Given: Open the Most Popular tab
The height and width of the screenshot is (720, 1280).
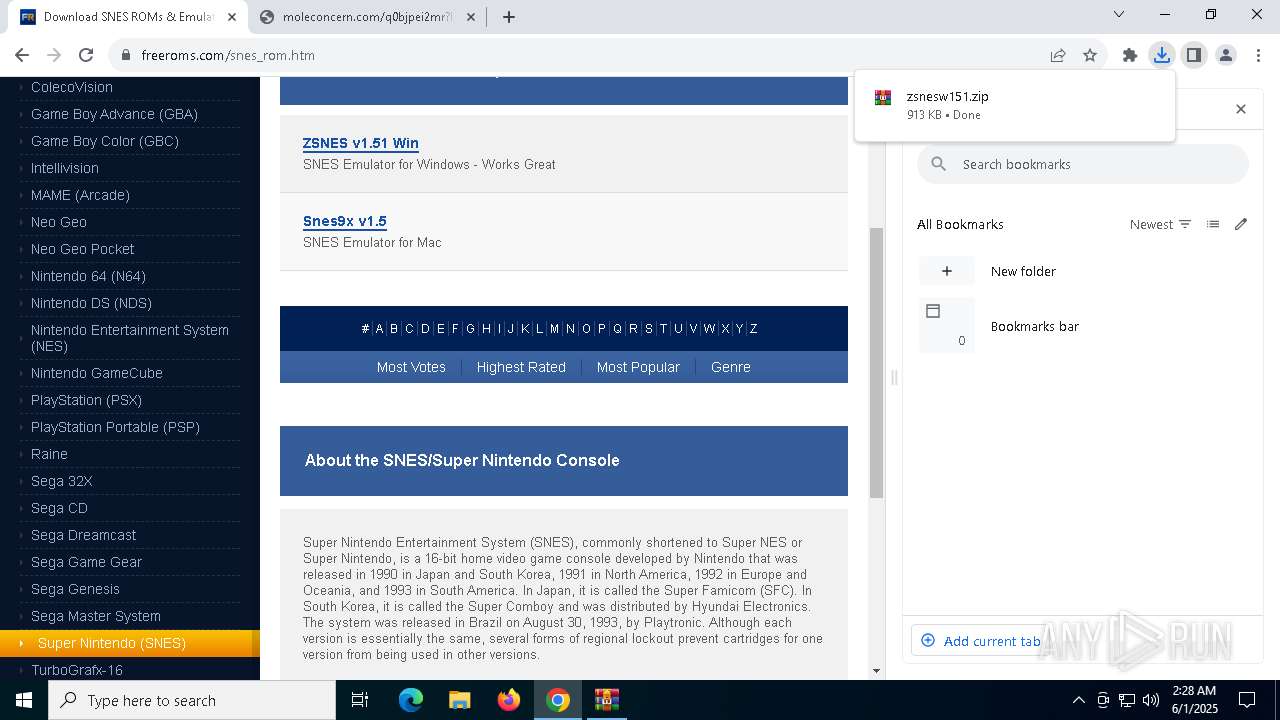Looking at the screenshot, I should (x=638, y=367).
